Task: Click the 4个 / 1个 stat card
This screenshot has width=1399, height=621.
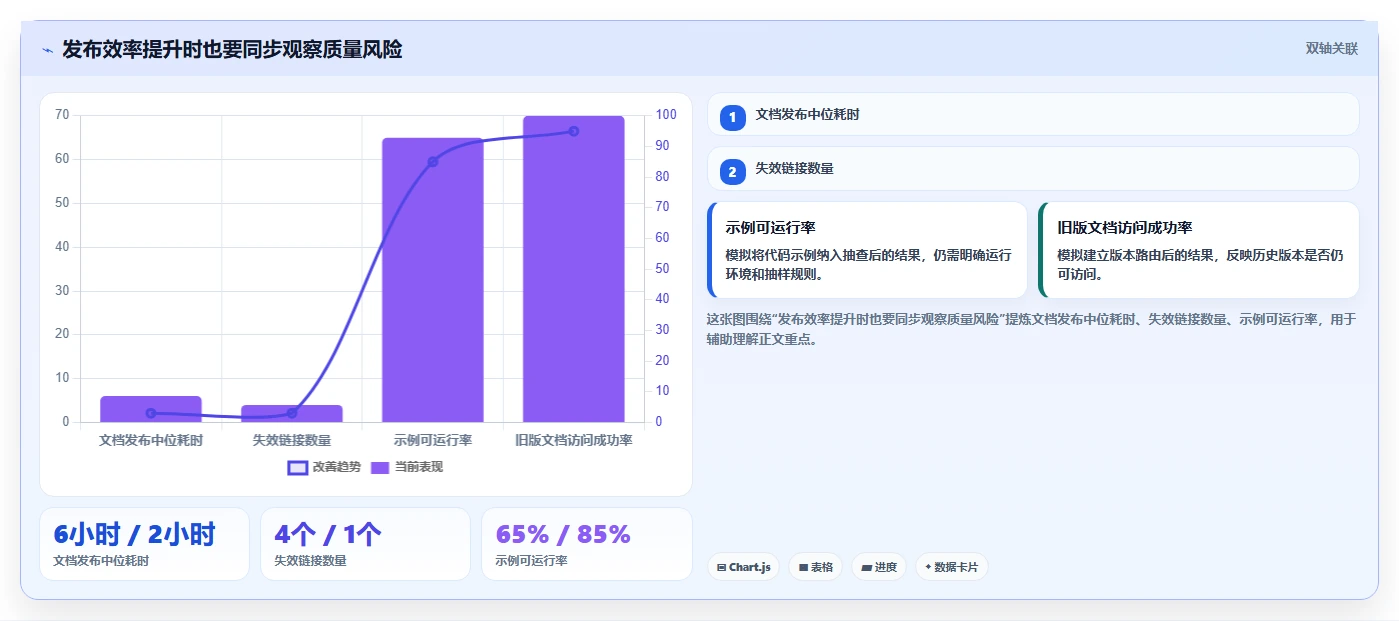Action: click(x=365, y=544)
